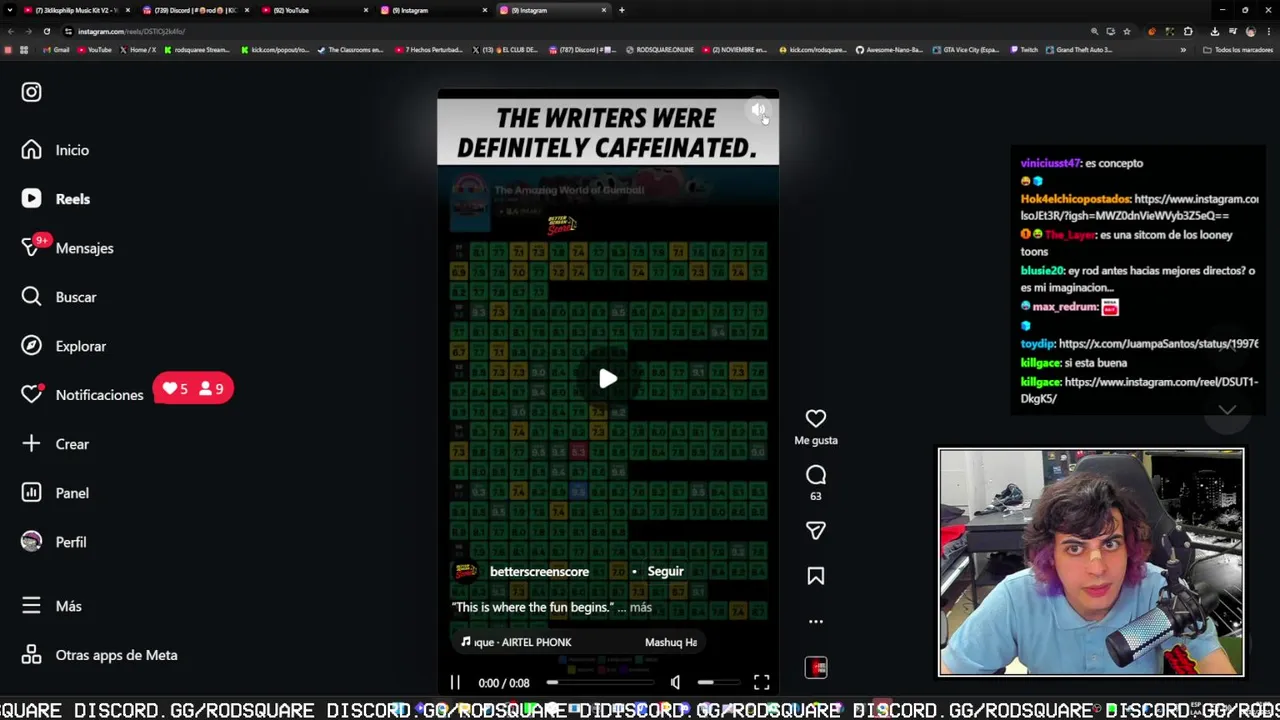Enter fullscreen on the video player
This screenshot has height=720, width=1280.
762,682
